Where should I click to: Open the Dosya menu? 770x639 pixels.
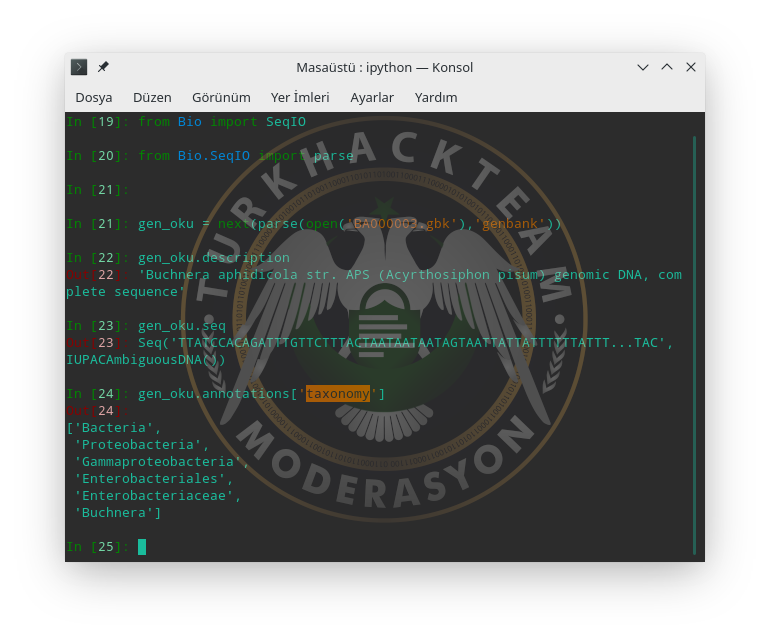[94, 97]
